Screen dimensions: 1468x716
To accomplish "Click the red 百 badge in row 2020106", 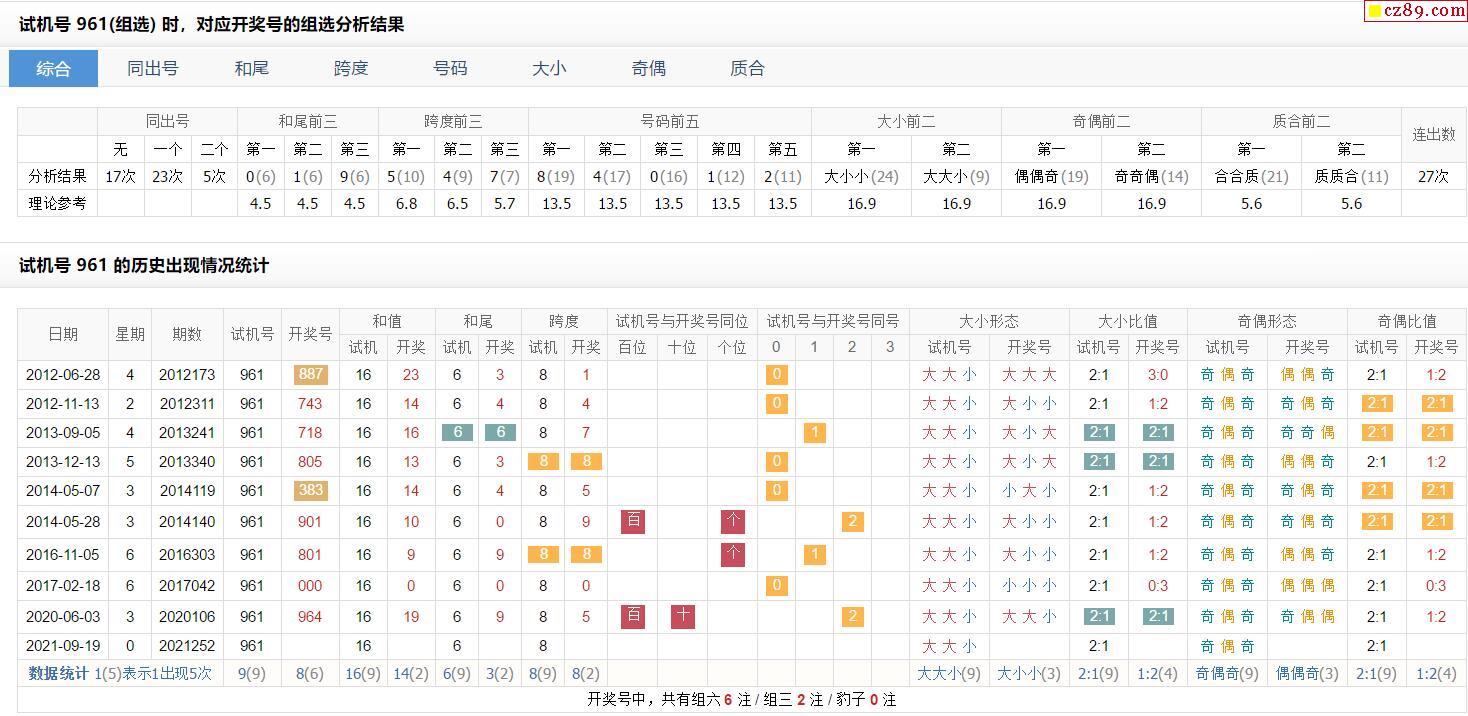I will (x=633, y=616).
